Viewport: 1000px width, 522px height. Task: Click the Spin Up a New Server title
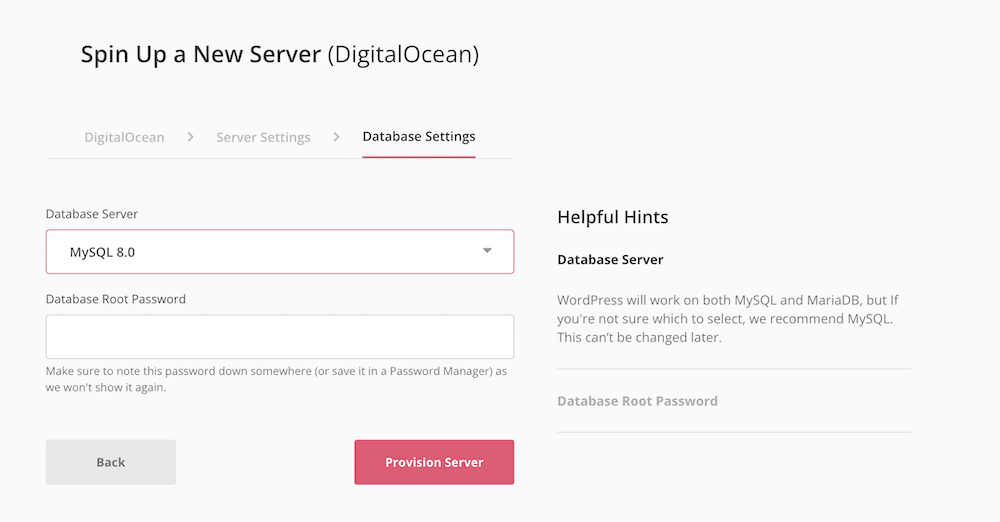(280, 54)
